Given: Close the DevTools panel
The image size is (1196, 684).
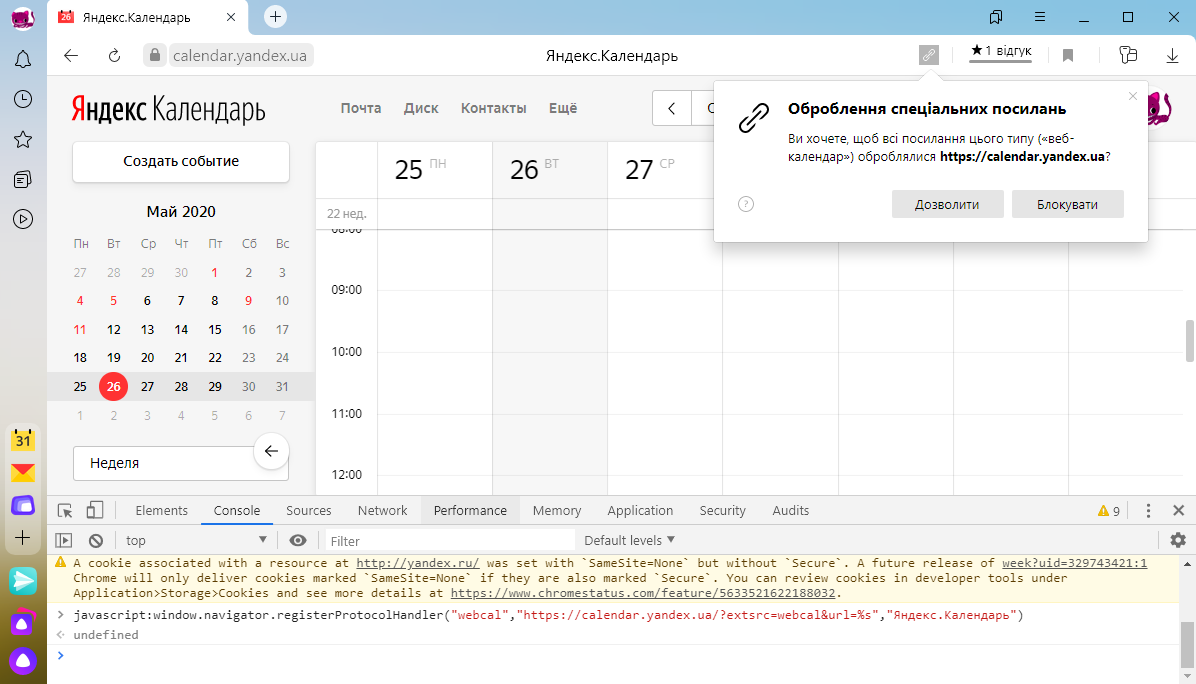Looking at the screenshot, I should point(1178,511).
